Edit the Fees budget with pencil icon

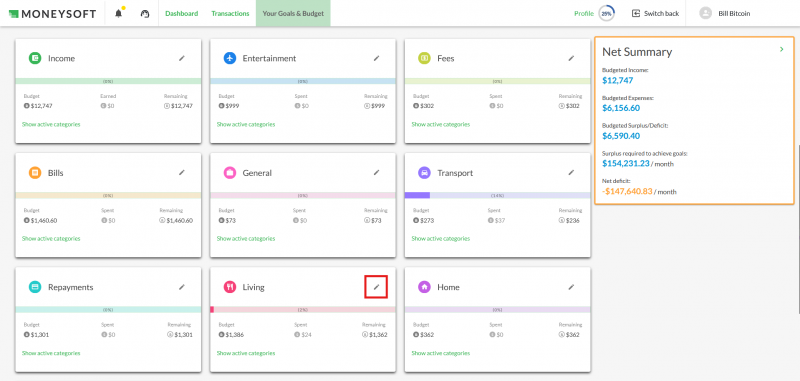tap(571, 58)
